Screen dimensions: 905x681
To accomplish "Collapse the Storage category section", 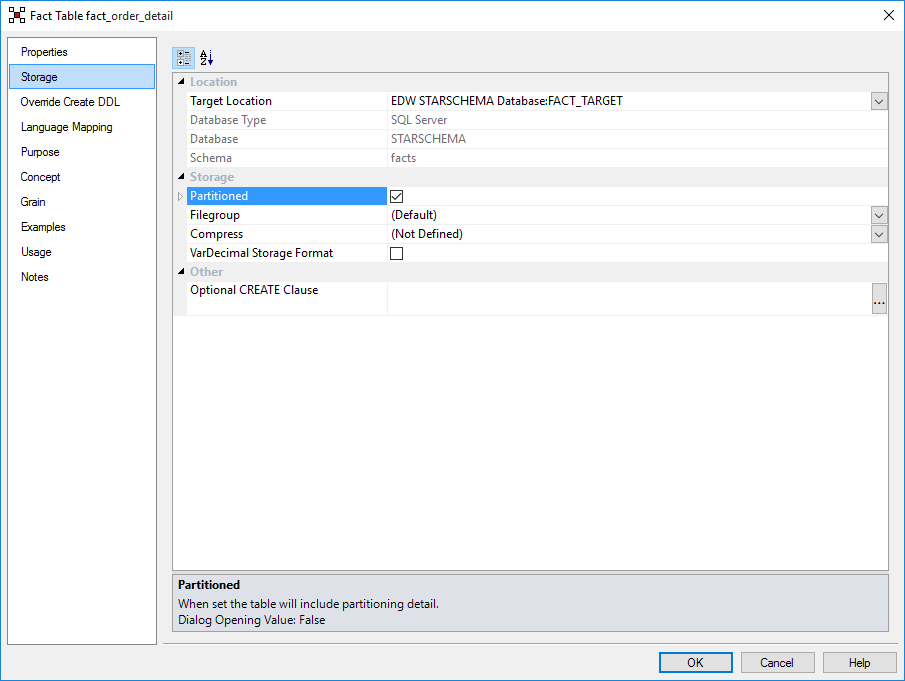I will pyautogui.click(x=181, y=177).
